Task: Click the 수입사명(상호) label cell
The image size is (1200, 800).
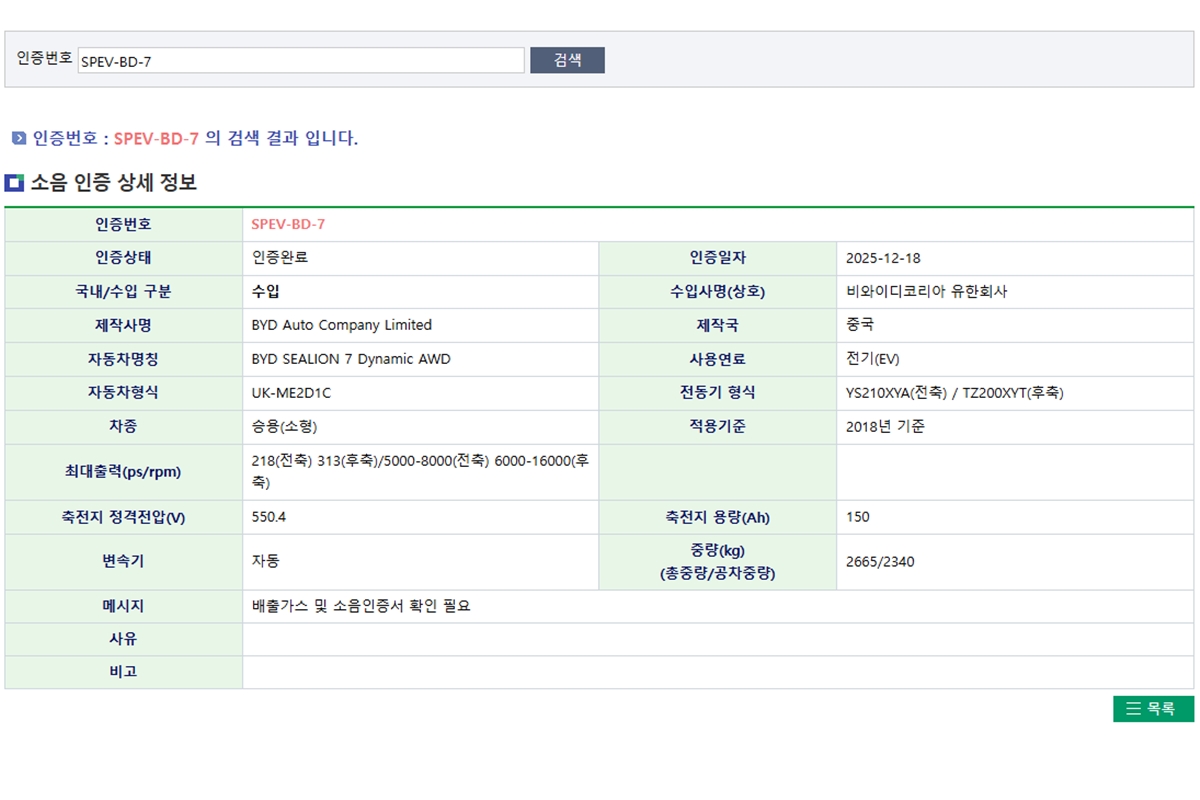Action: pyautogui.click(x=717, y=291)
